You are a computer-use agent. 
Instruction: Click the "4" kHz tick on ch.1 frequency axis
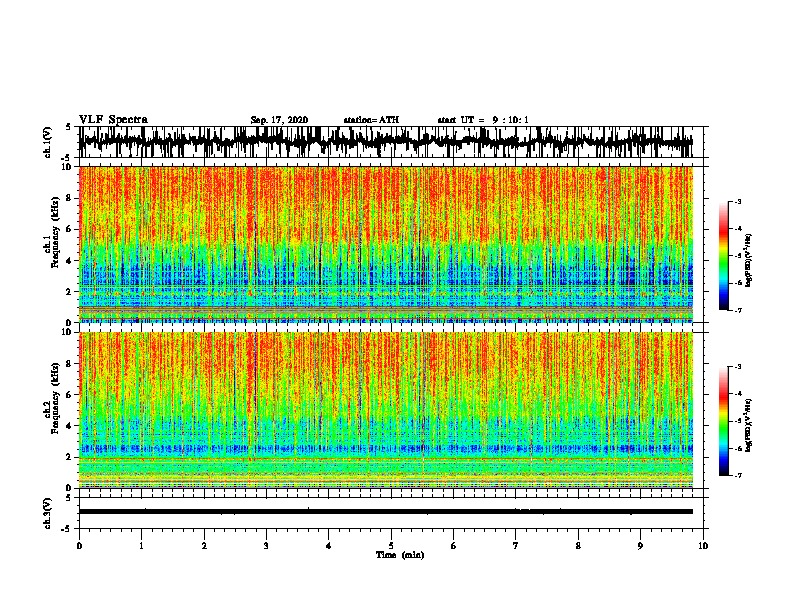(x=70, y=261)
